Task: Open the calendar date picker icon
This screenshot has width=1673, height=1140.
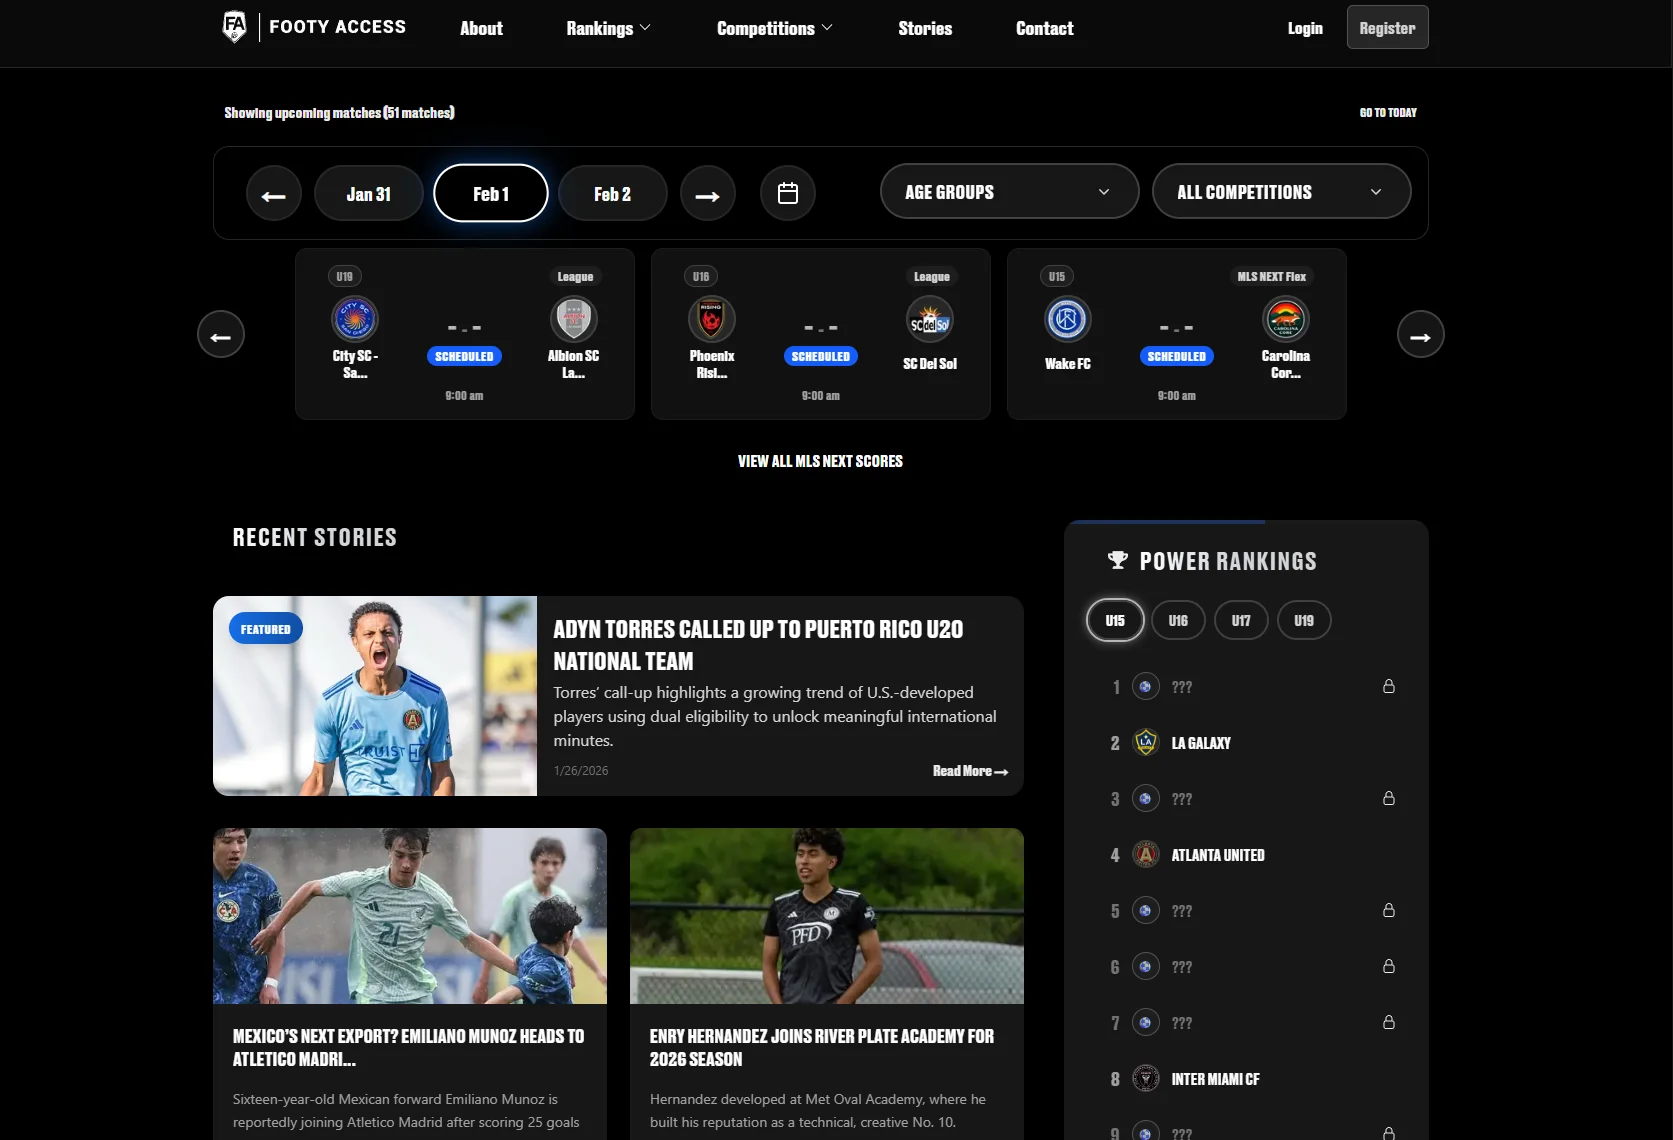Action: click(x=788, y=192)
